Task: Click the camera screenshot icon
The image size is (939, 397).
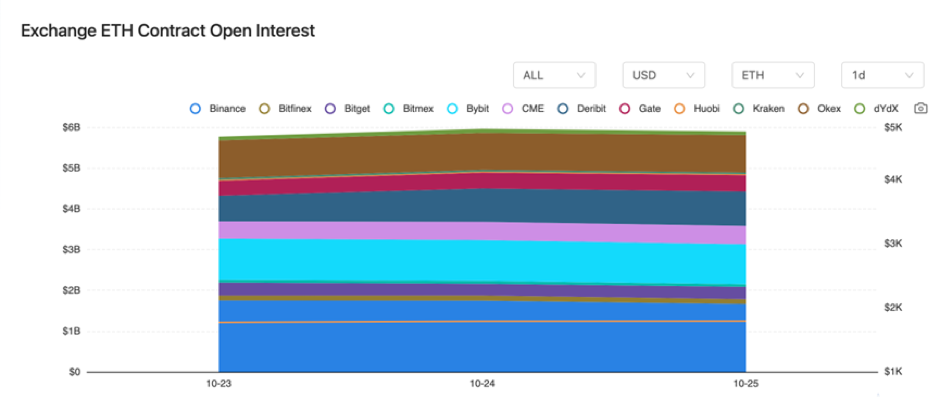Action: point(921,108)
